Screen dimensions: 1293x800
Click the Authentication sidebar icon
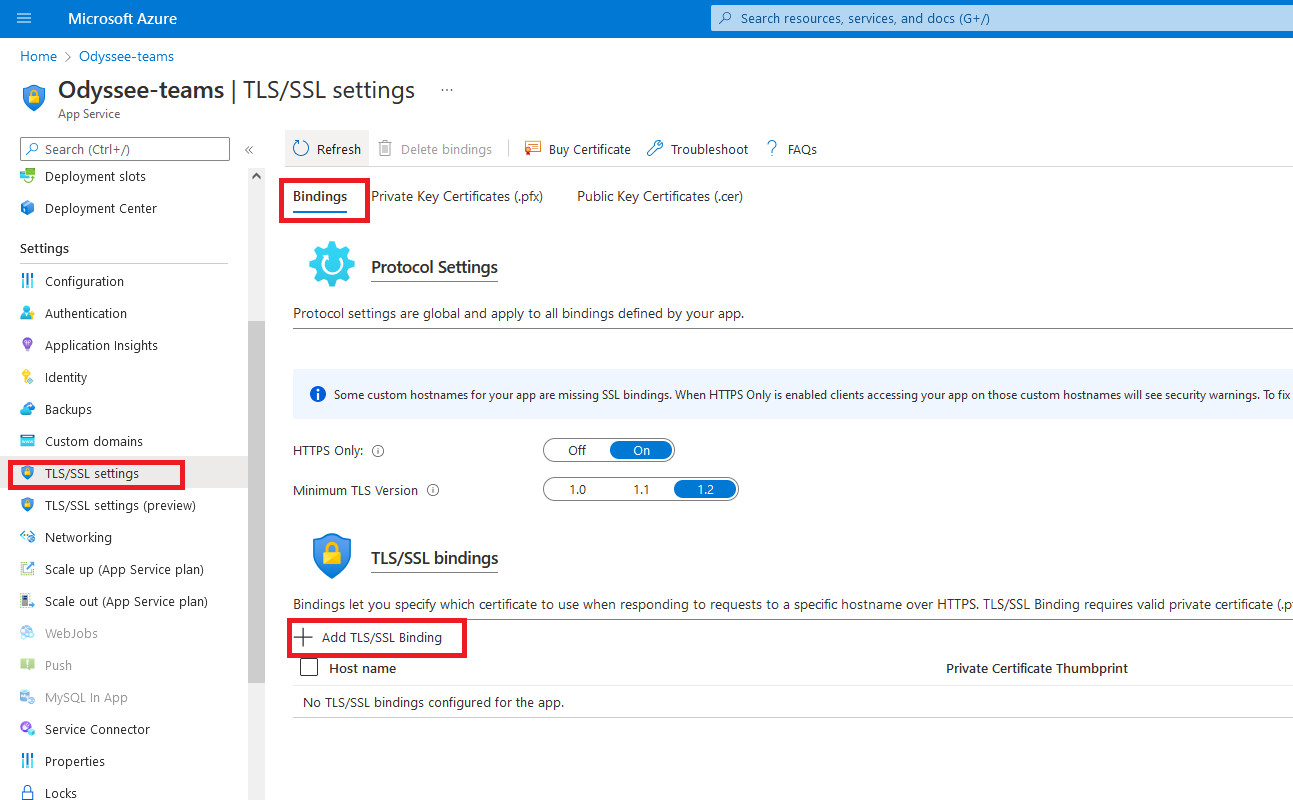tap(28, 314)
